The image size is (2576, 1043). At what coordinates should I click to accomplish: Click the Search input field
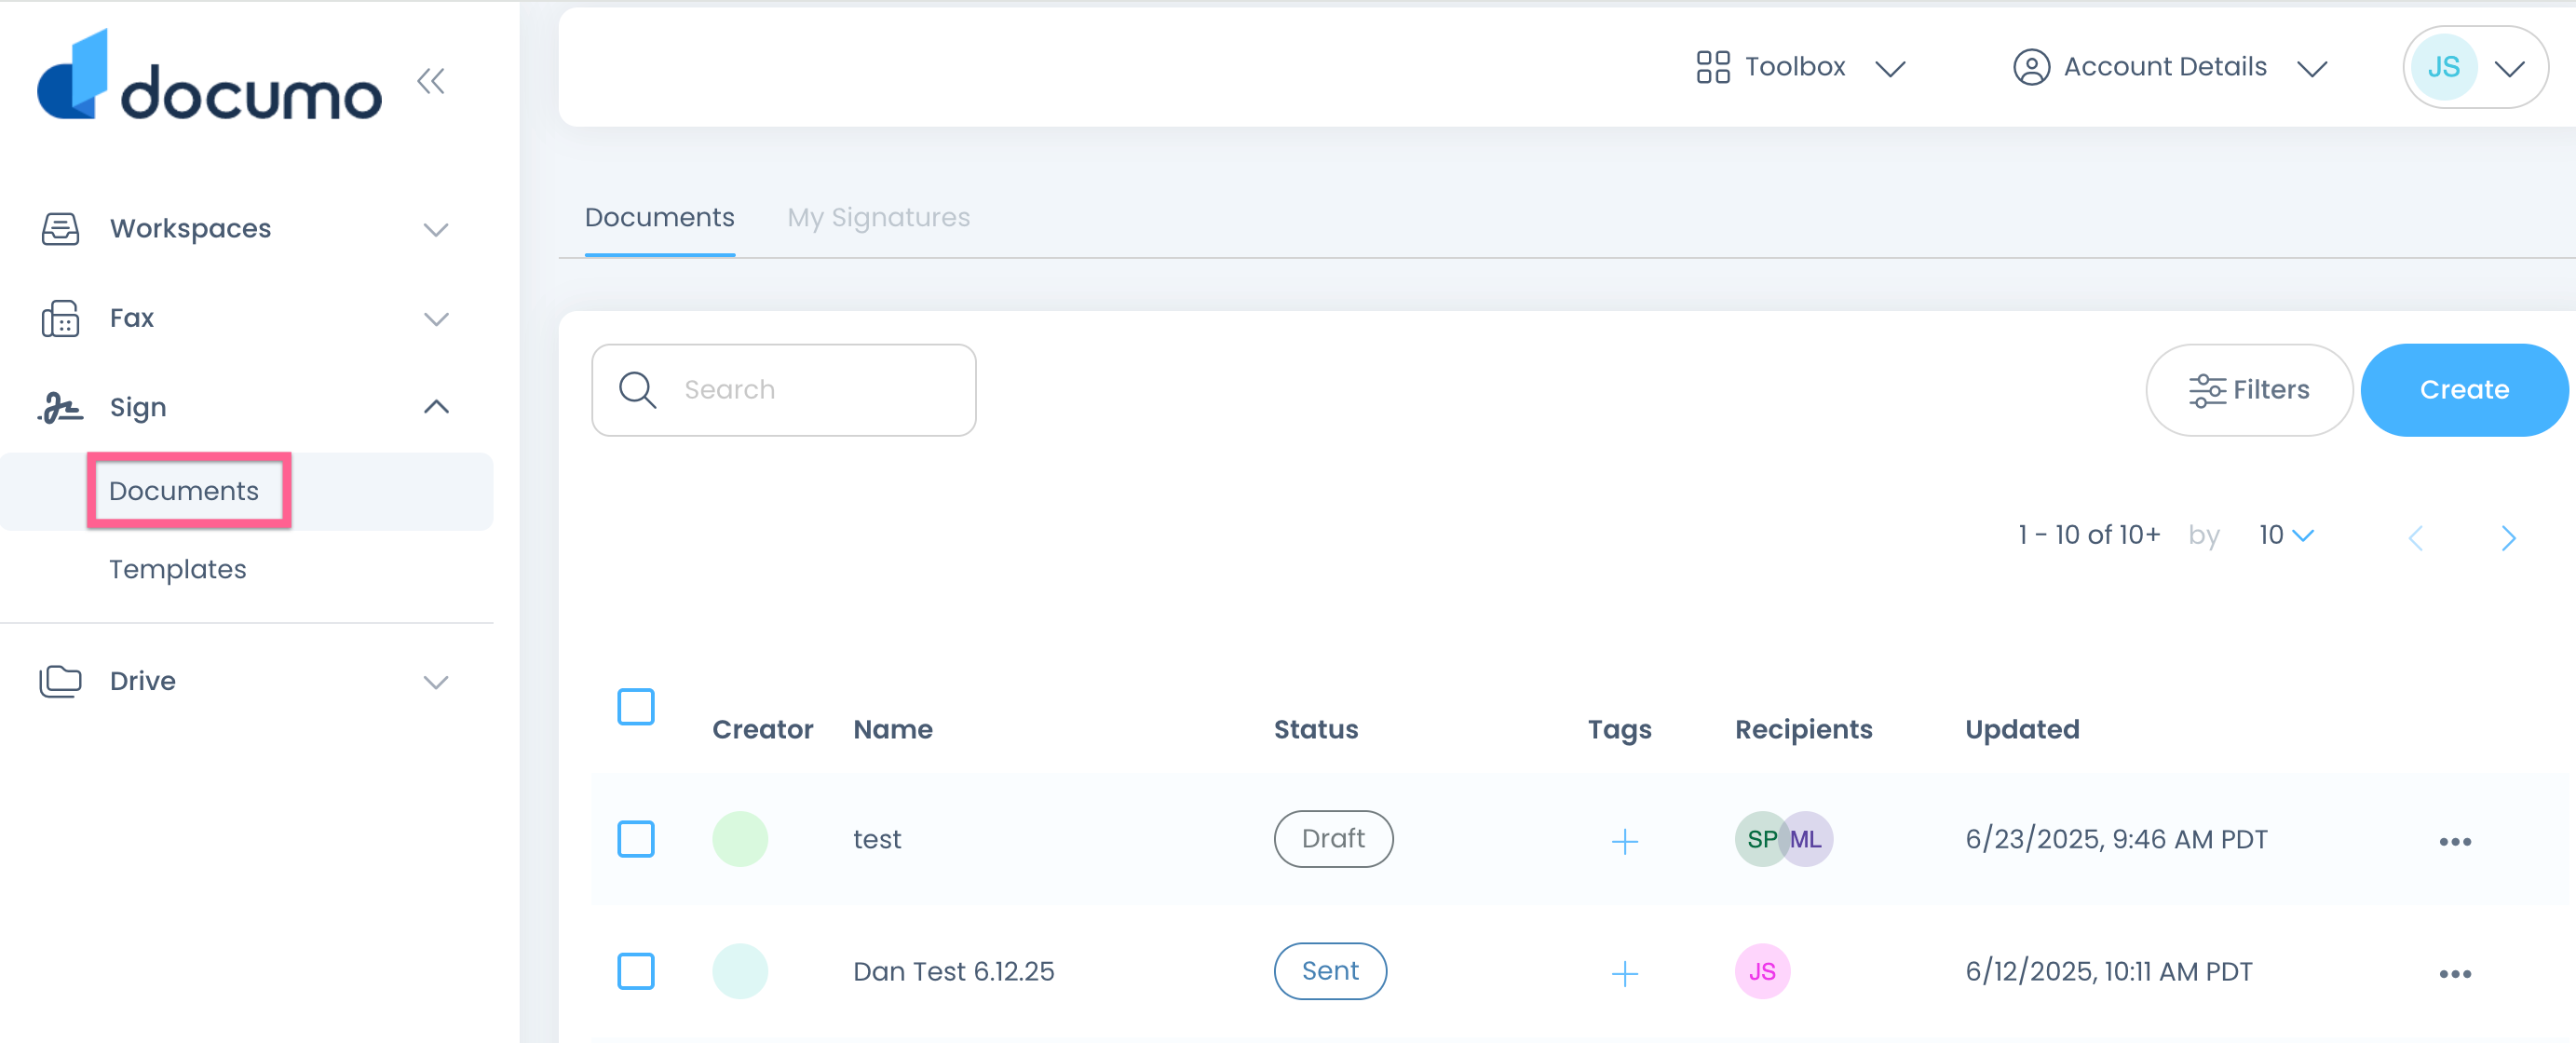pyautogui.click(x=783, y=390)
